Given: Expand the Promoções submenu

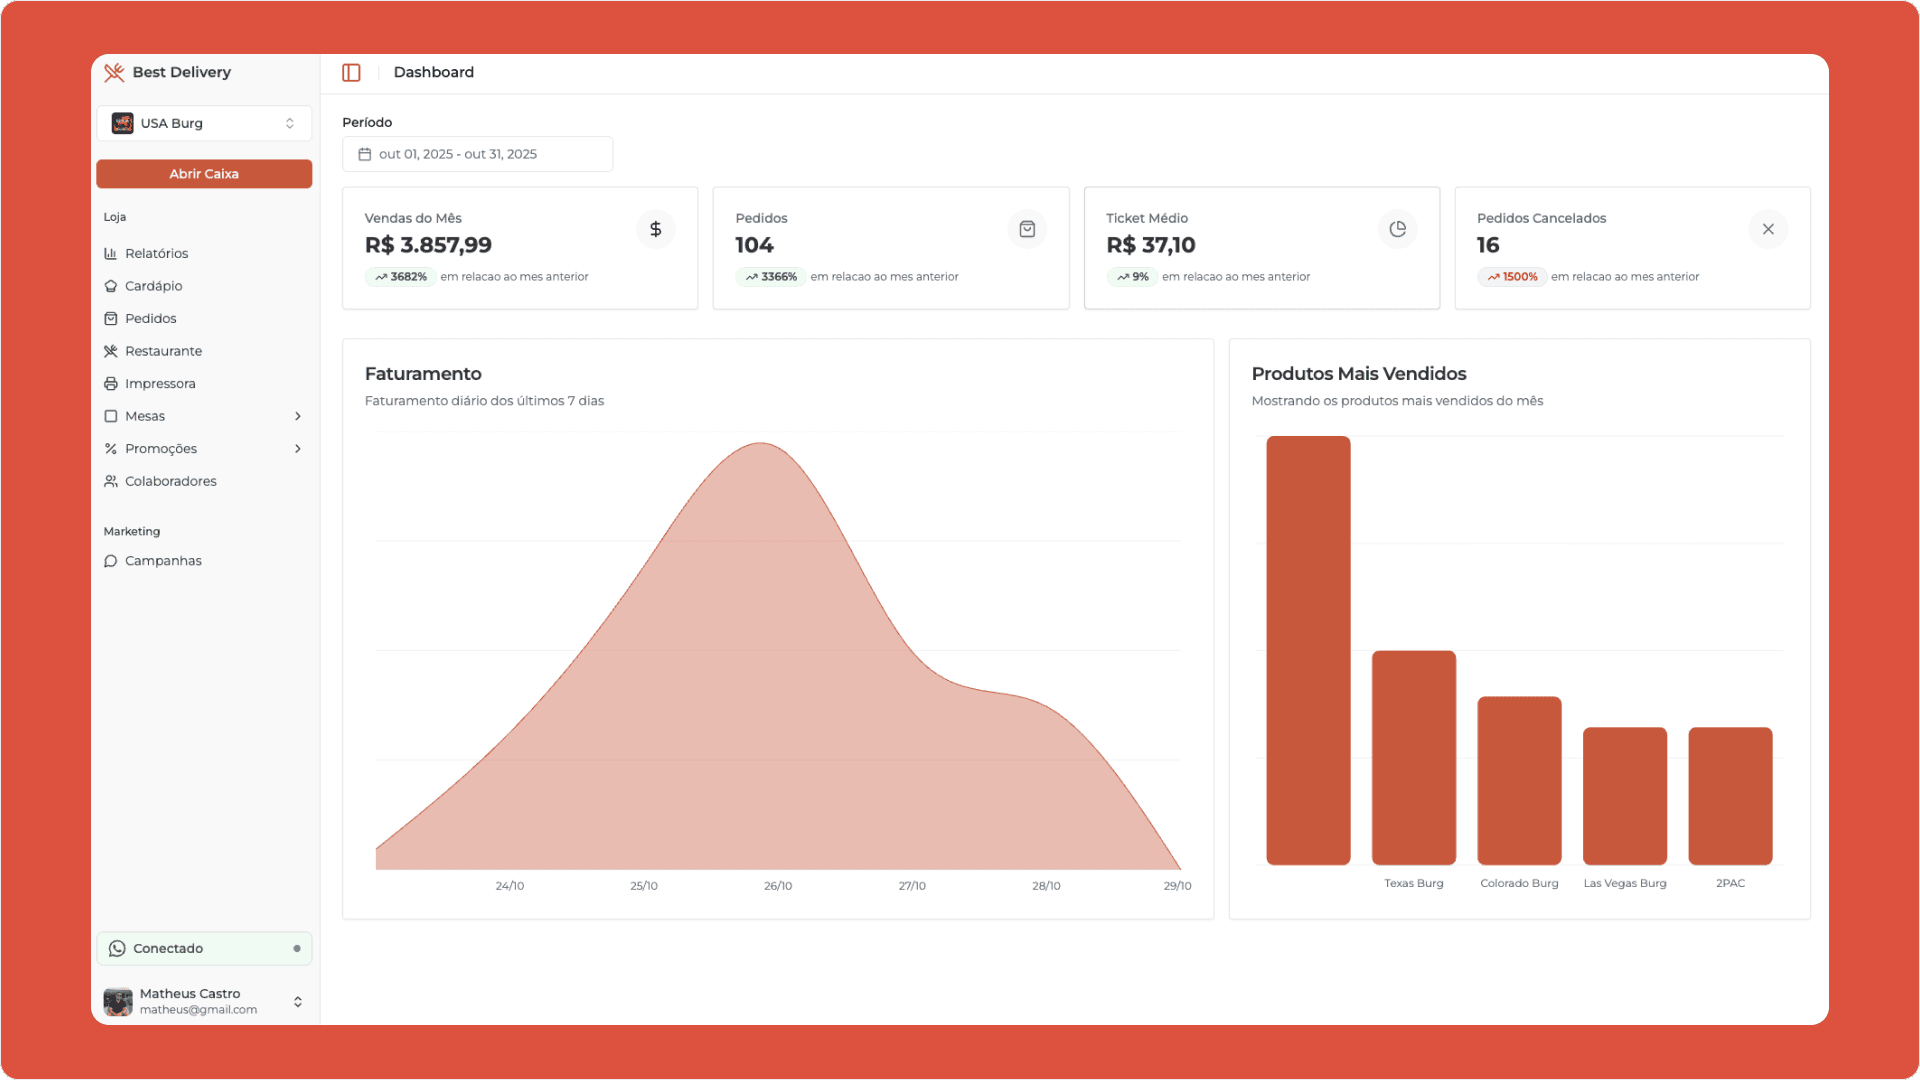Looking at the screenshot, I should [298, 449].
